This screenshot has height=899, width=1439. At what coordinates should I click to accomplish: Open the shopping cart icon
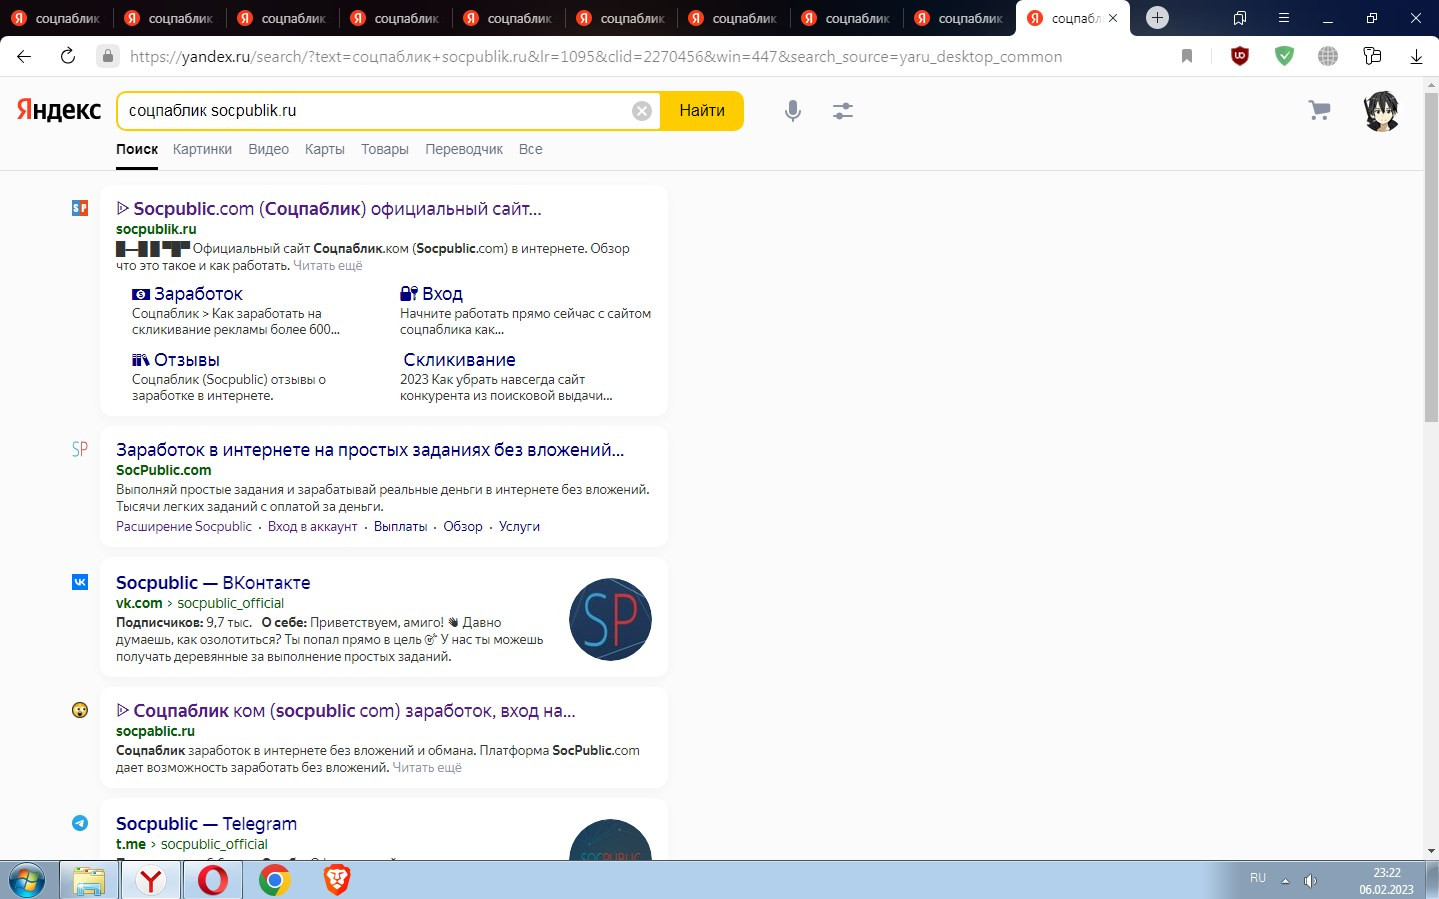coord(1320,110)
